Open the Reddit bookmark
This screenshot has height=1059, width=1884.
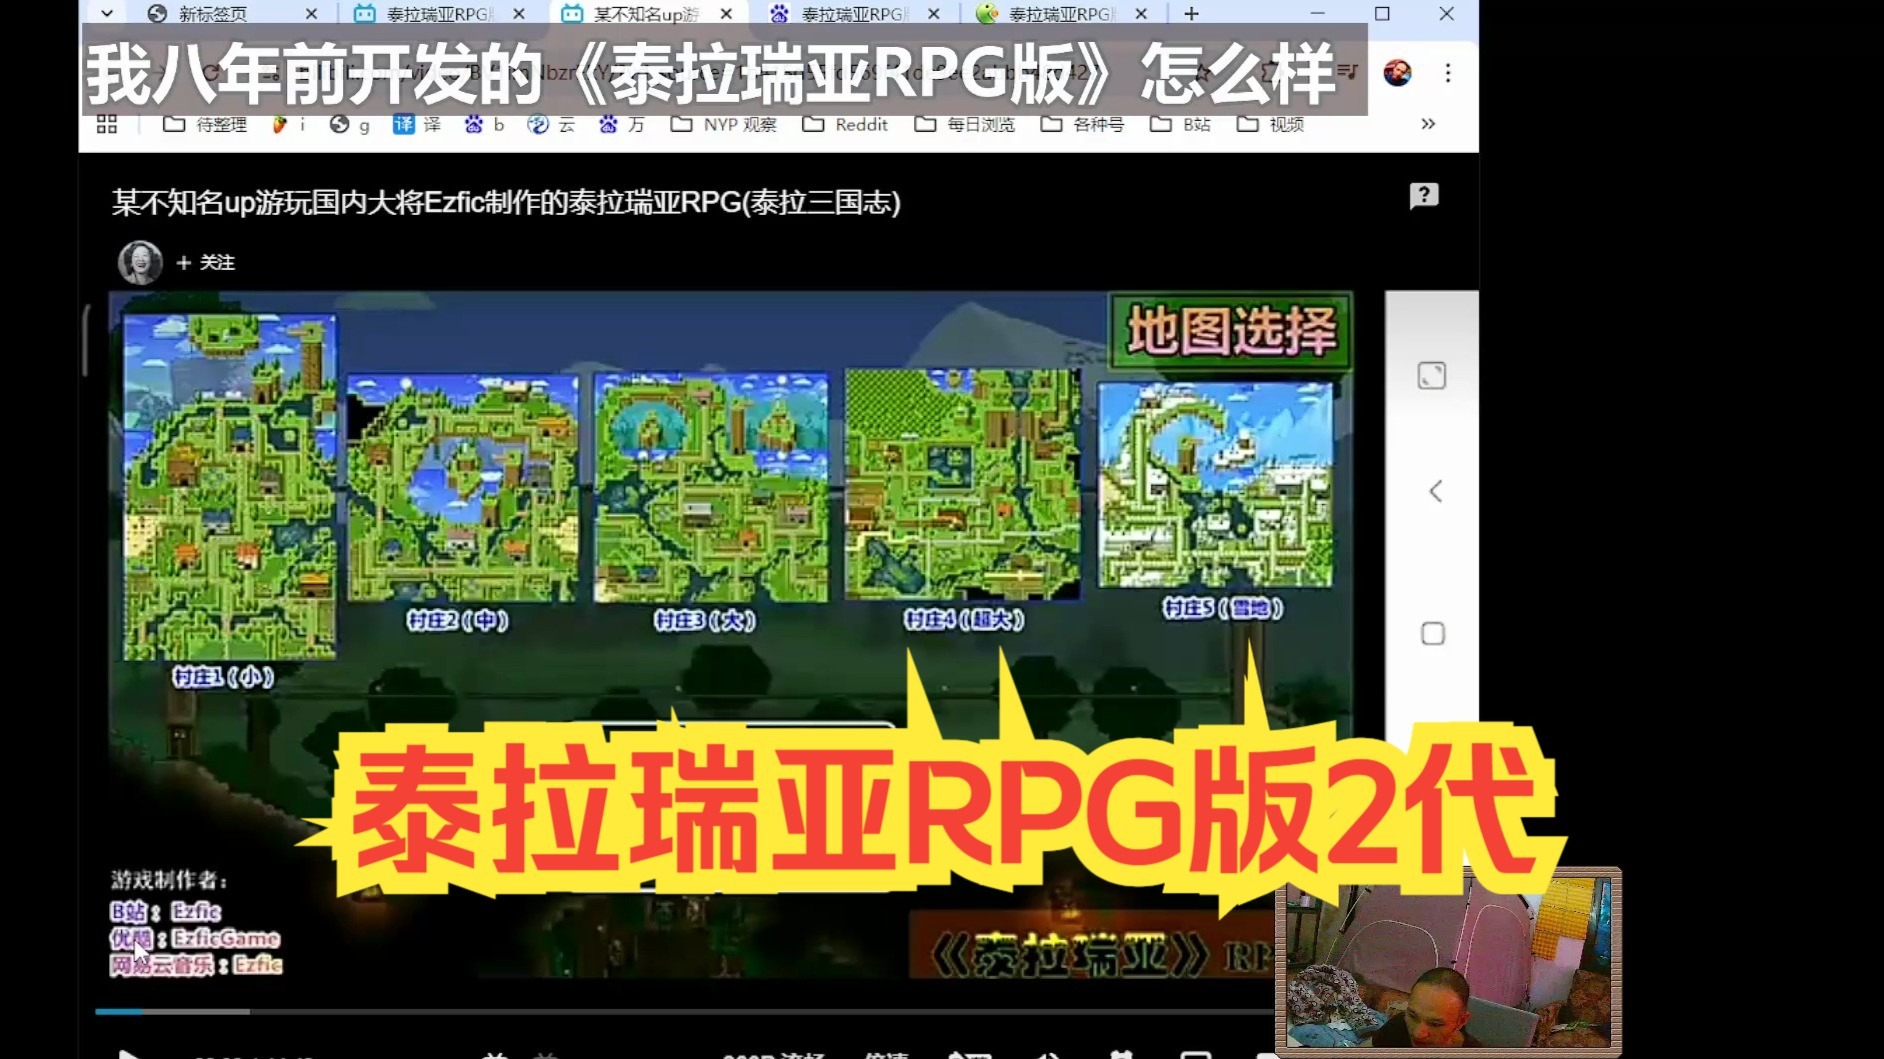pos(846,124)
